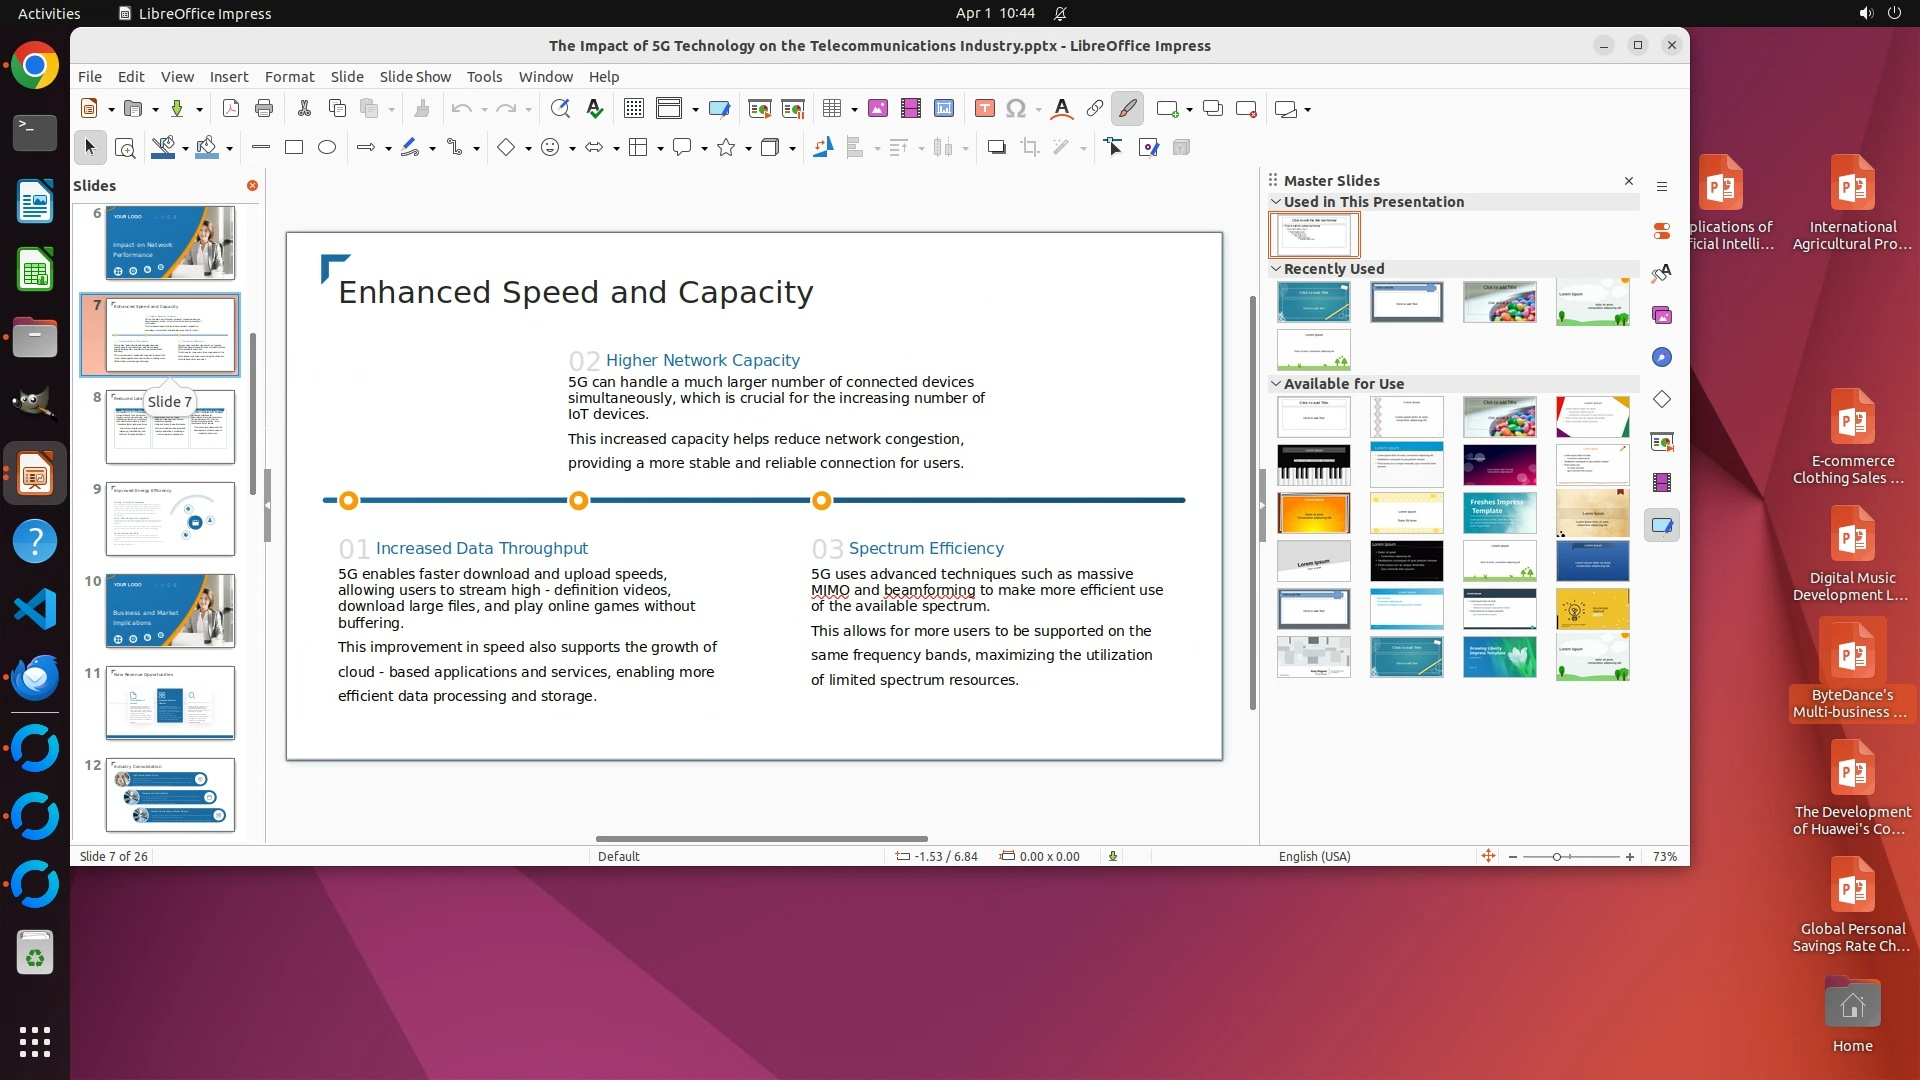Open the Format menu
1920x1080 pixels.
pos(289,77)
